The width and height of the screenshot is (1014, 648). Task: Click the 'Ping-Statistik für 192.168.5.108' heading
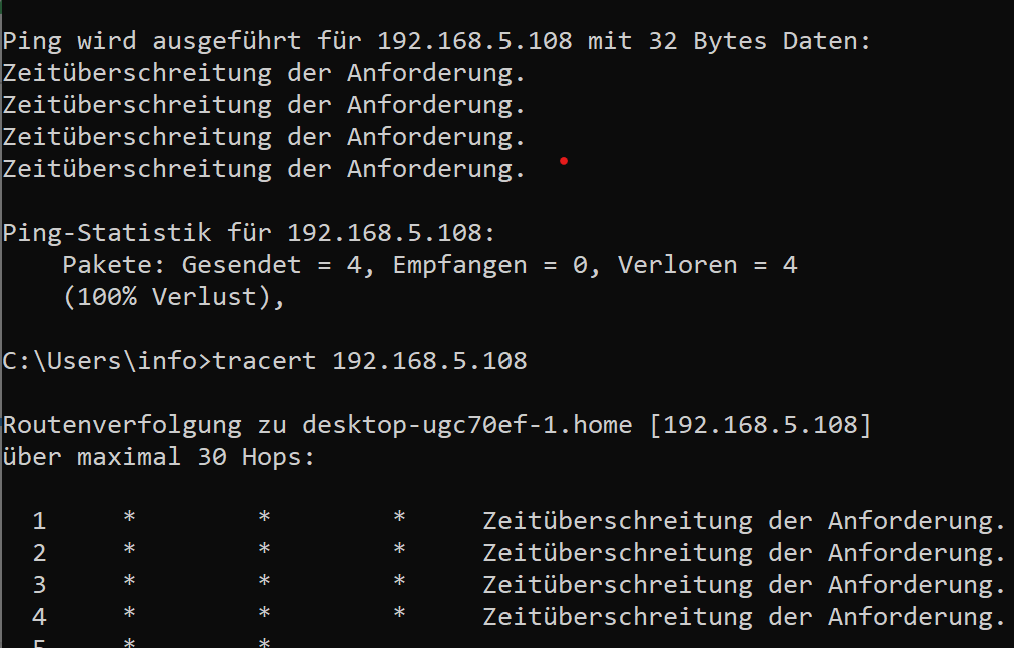point(249,233)
